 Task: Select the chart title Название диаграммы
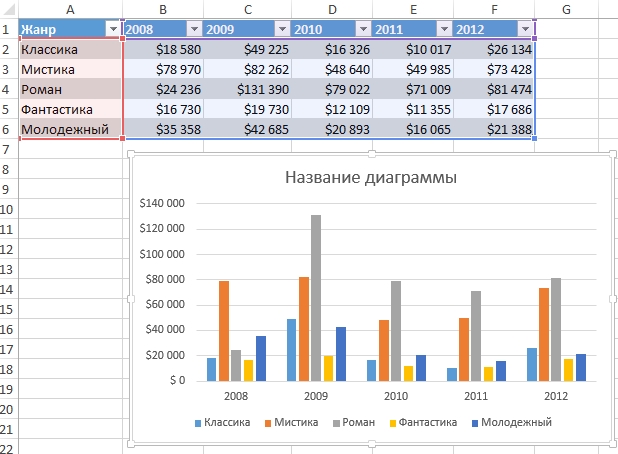(x=371, y=178)
